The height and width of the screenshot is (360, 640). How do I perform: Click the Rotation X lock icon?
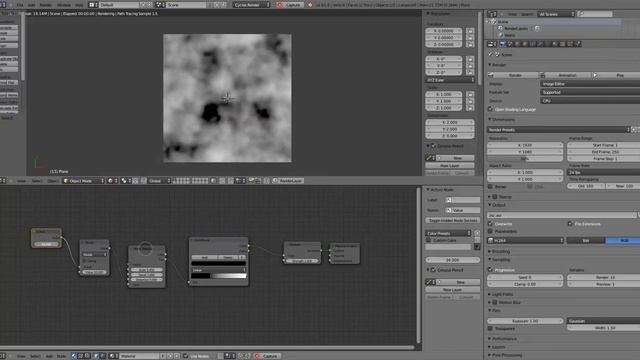click(x=470, y=59)
